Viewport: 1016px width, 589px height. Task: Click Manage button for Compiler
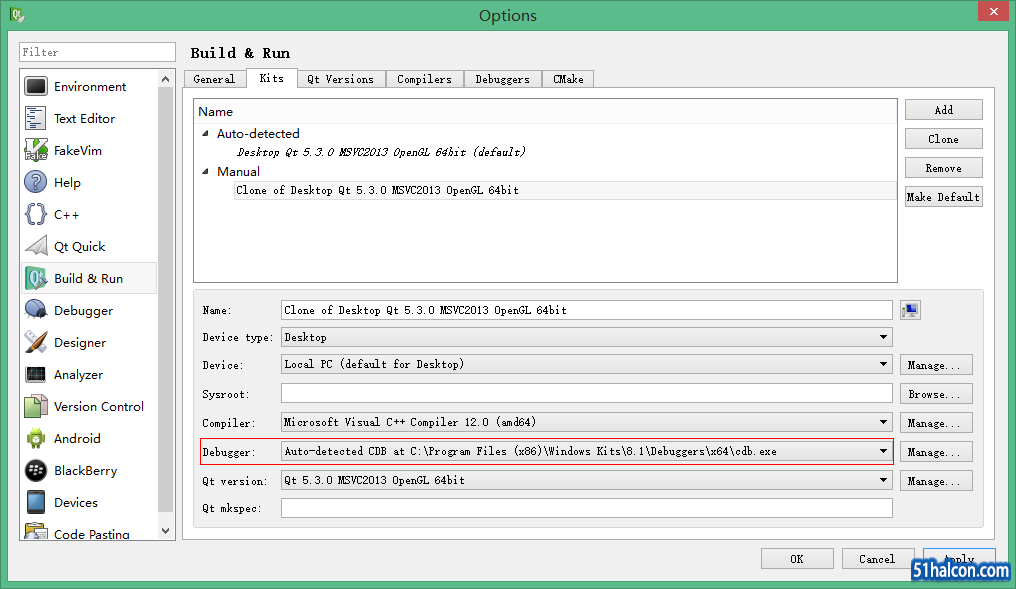936,423
